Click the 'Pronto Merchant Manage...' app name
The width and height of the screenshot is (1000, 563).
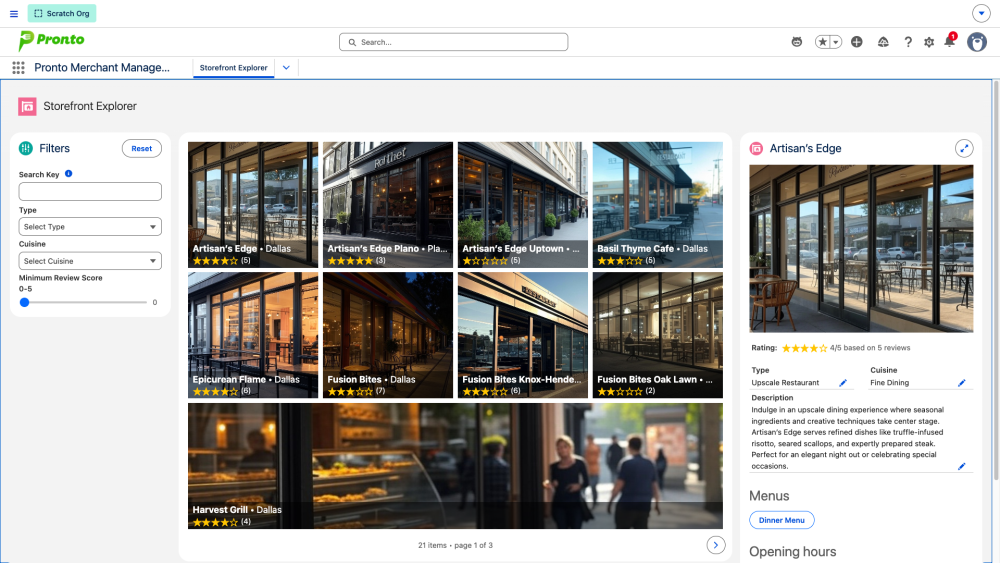pyautogui.click(x=102, y=68)
